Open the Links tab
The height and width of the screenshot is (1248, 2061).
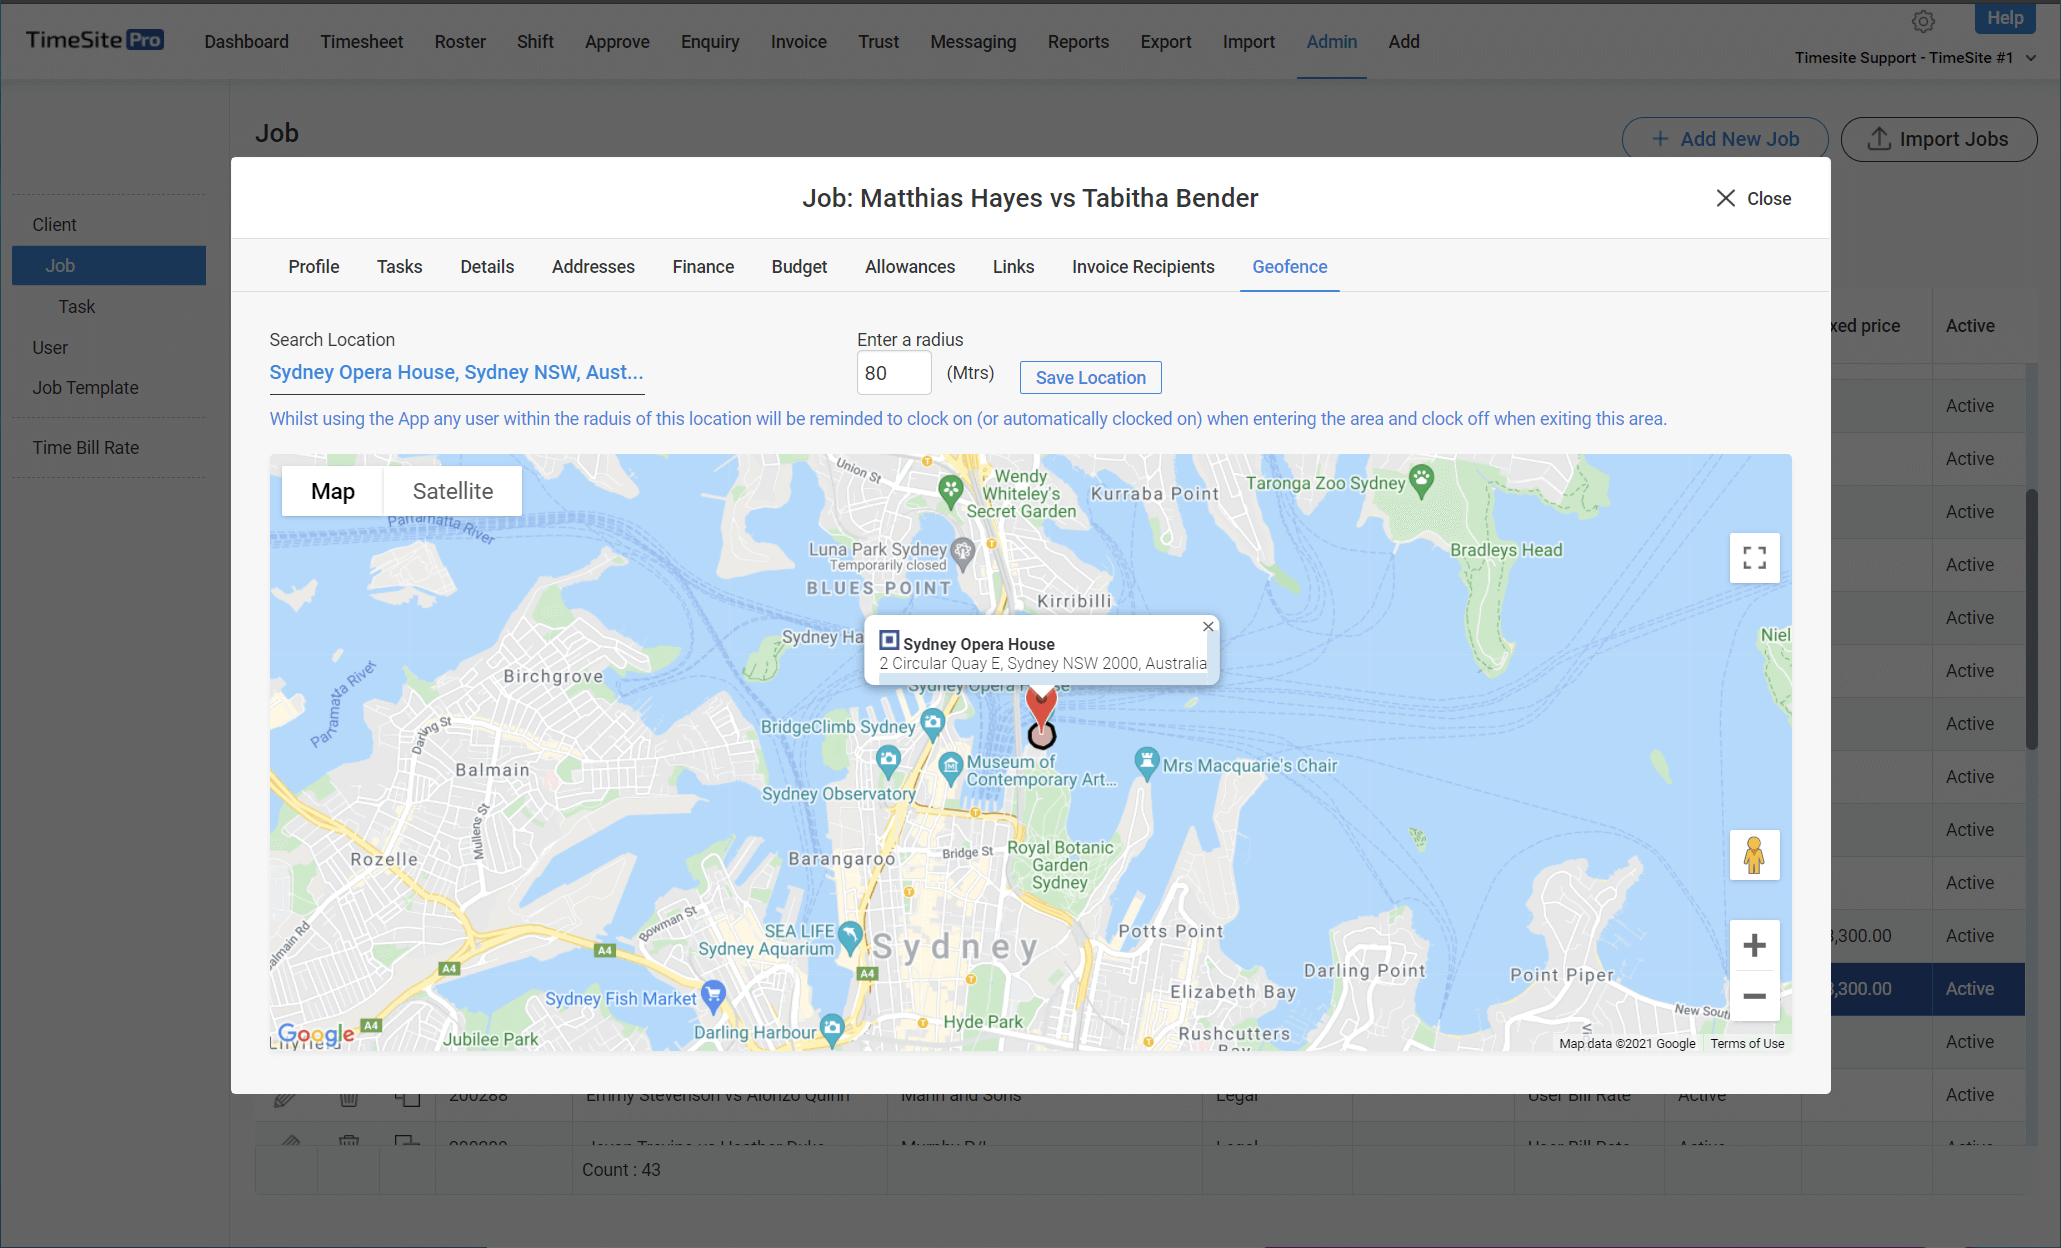[x=1013, y=267]
